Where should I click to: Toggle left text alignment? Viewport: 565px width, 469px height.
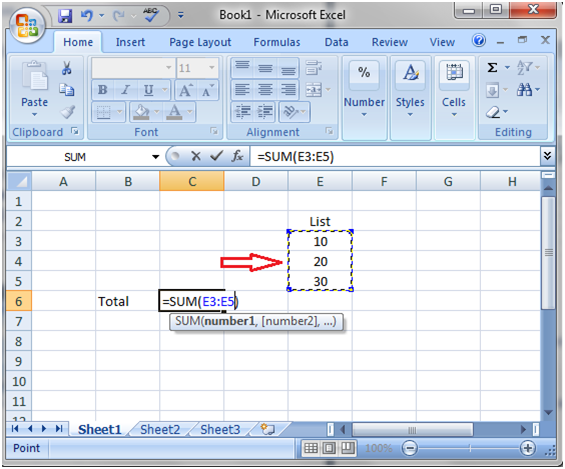click(x=242, y=90)
